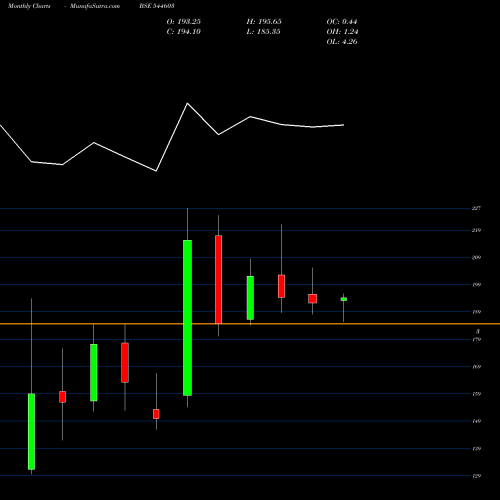Viewport: 500px width, 500px height.
Task: Select the open value "O: 193.25"
Action: (x=184, y=22)
